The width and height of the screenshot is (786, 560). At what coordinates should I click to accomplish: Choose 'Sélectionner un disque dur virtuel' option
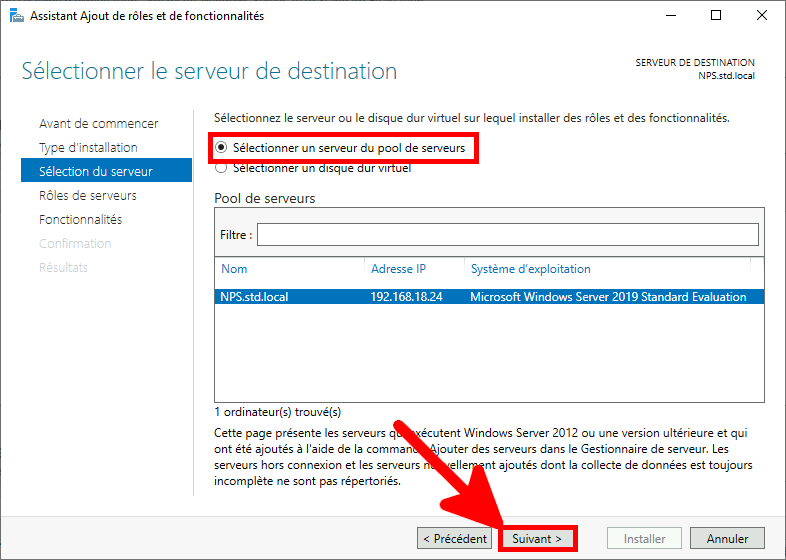[x=221, y=168]
